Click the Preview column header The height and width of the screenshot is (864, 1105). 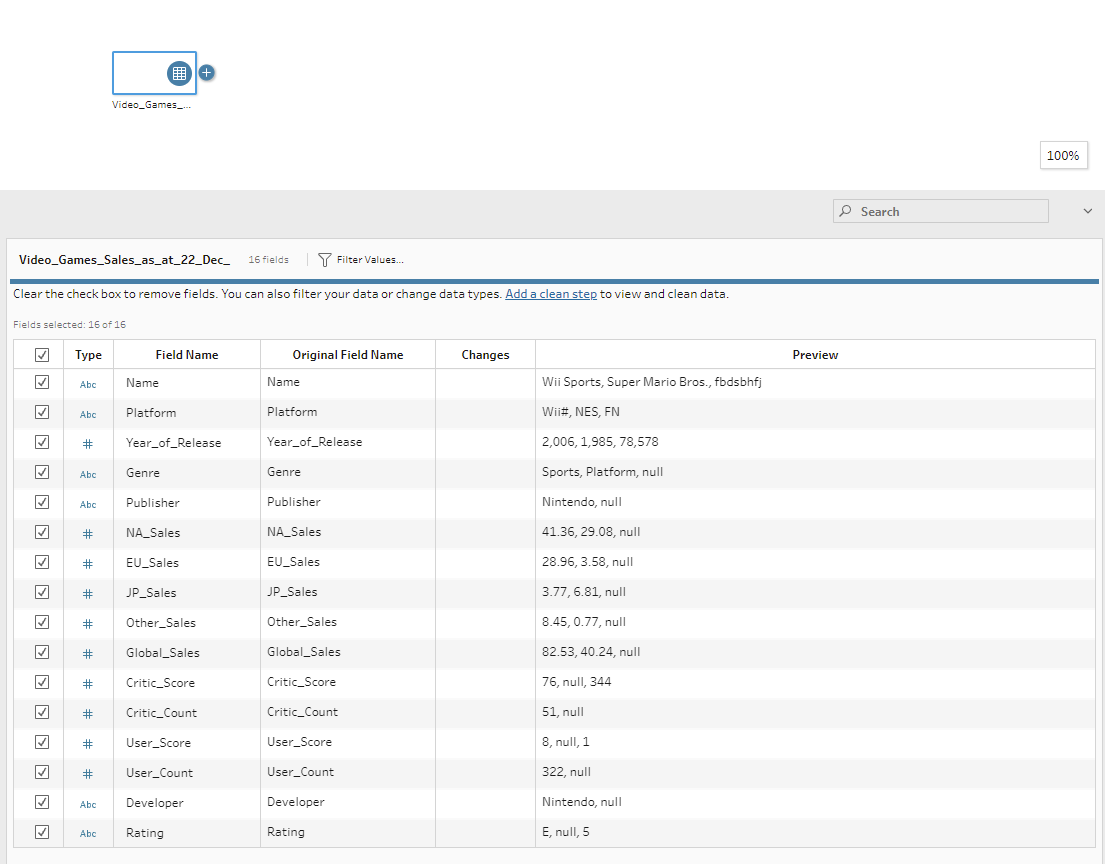pos(815,354)
